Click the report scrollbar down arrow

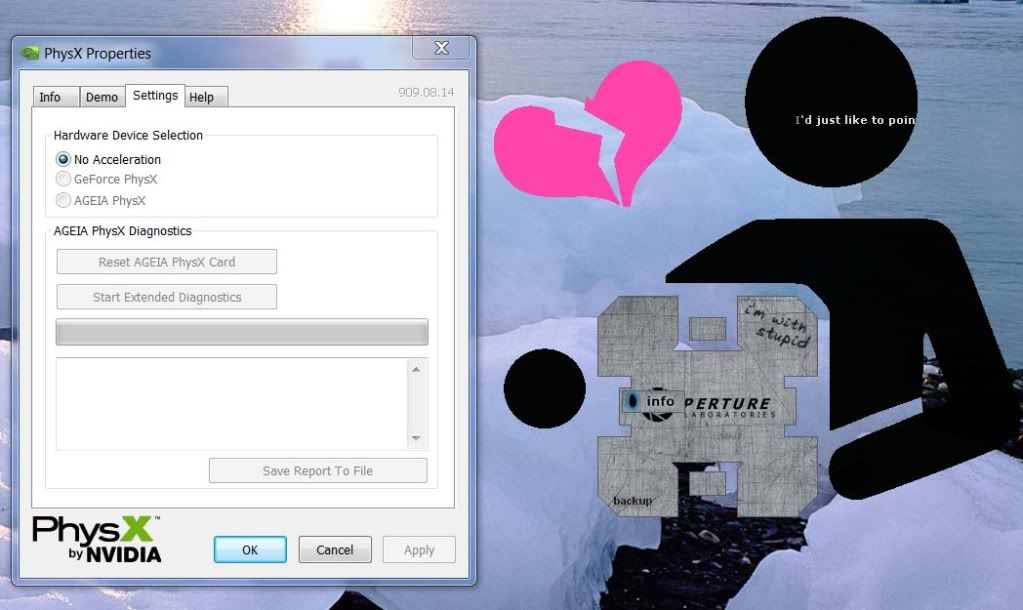(416, 438)
